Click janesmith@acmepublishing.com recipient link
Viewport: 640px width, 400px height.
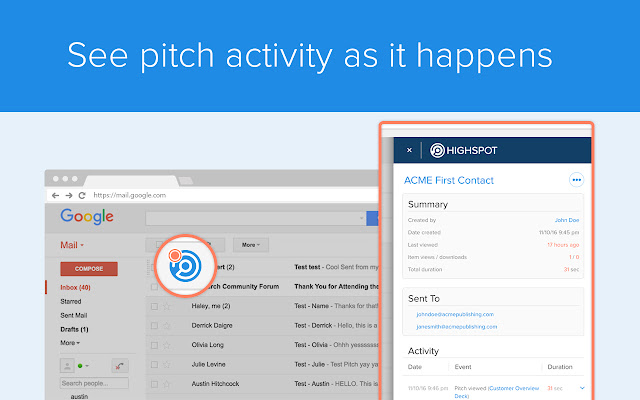pos(457,327)
